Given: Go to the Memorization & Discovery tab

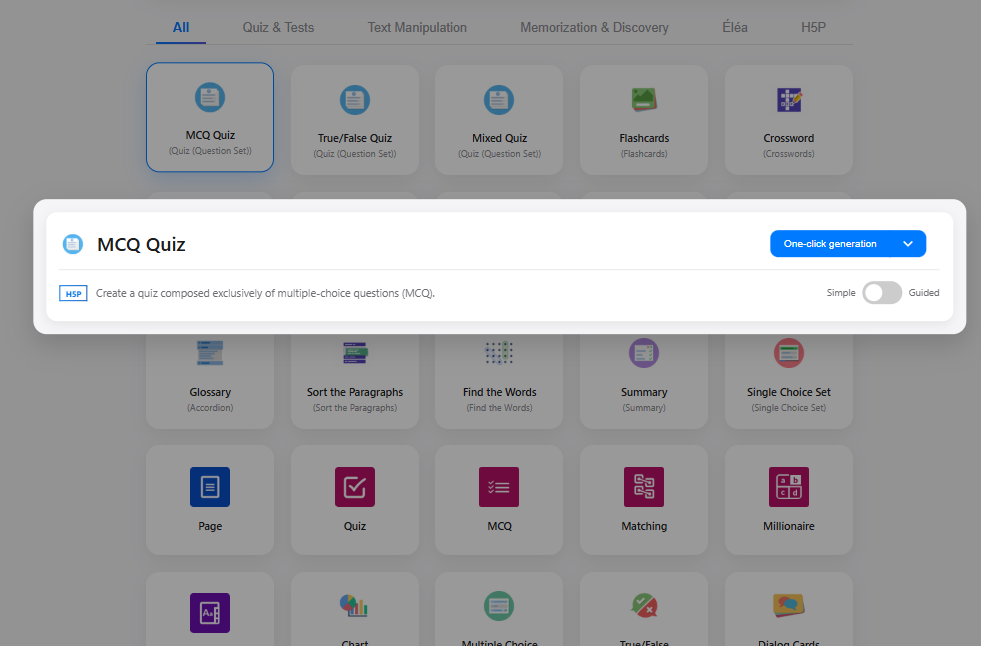Looking at the screenshot, I should click(x=594, y=28).
